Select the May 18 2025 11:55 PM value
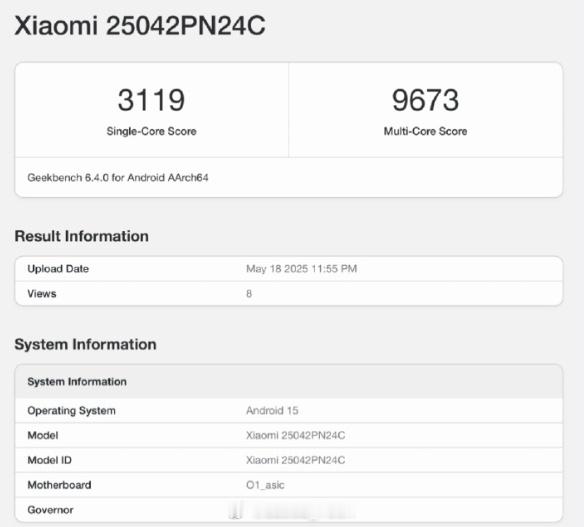584x527 pixels. point(301,269)
